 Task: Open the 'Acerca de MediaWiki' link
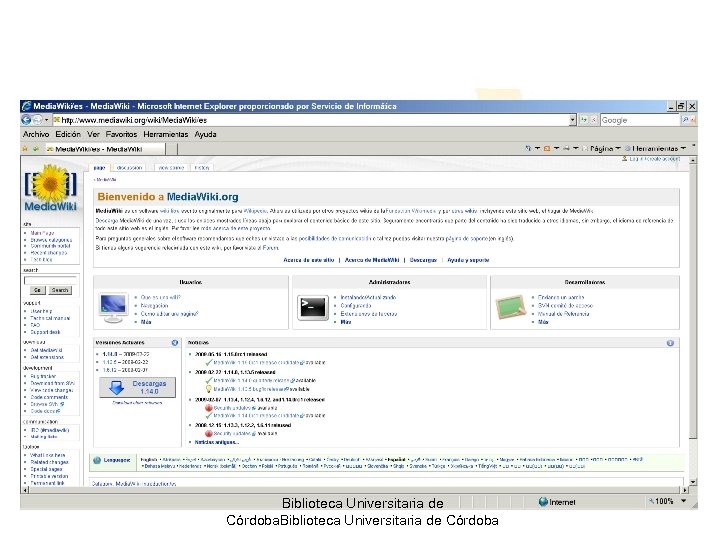(372, 260)
